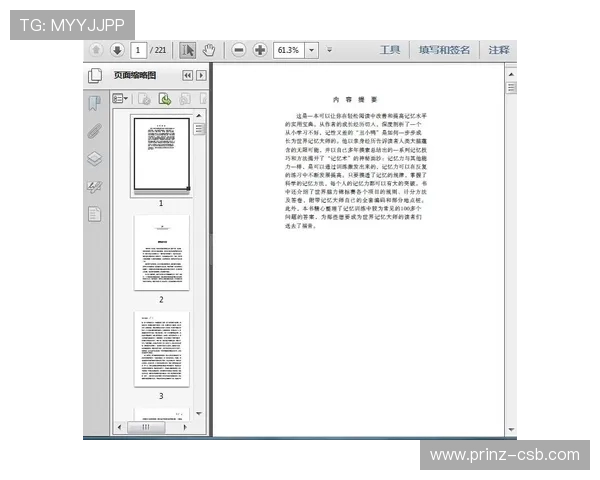Click the thumbnail vertical scrollbar handle
The image size is (600, 480).
coord(199,129)
